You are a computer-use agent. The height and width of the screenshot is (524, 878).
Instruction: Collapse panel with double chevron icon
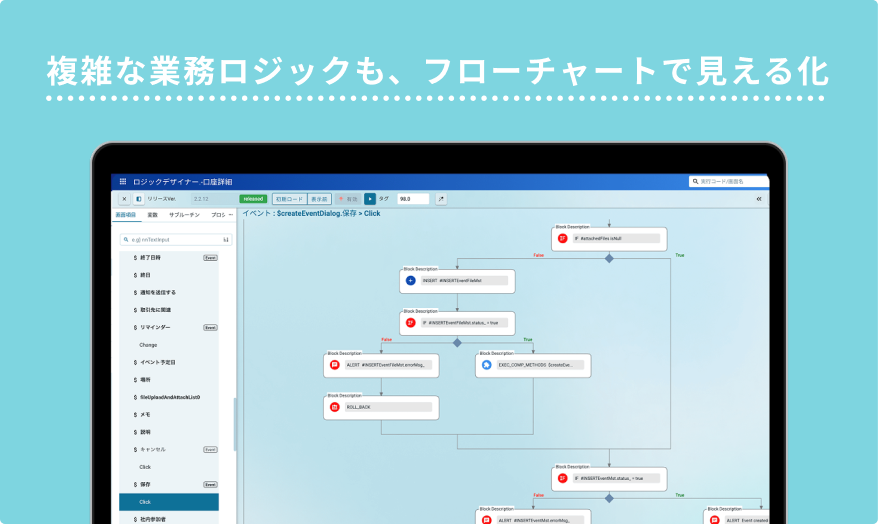759,199
